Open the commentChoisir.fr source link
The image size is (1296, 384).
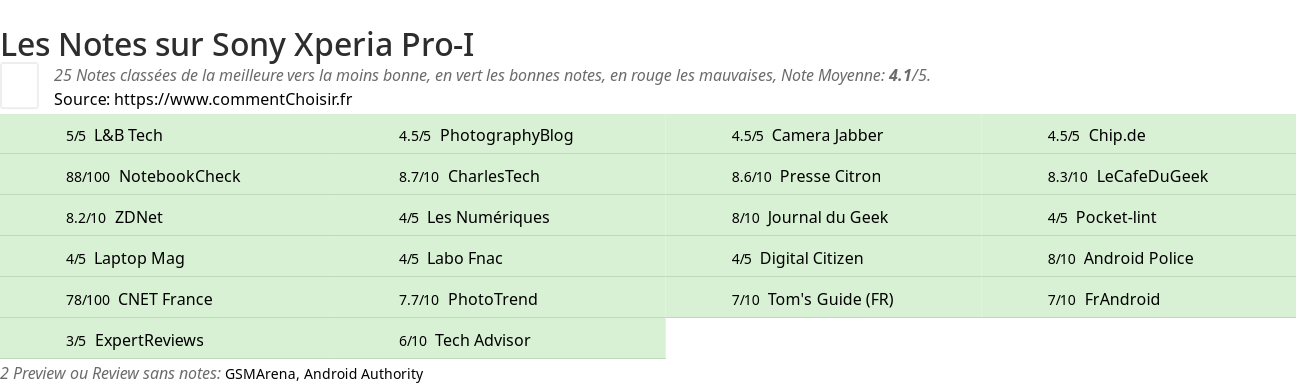(x=233, y=99)
